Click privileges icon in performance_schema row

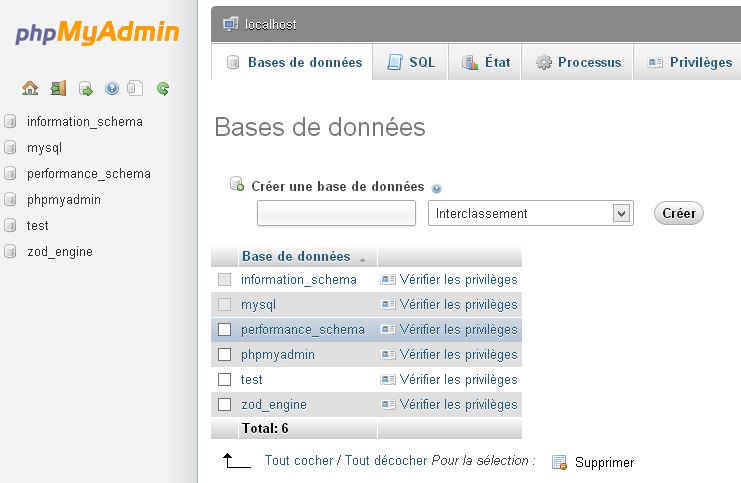coord(388,329)
